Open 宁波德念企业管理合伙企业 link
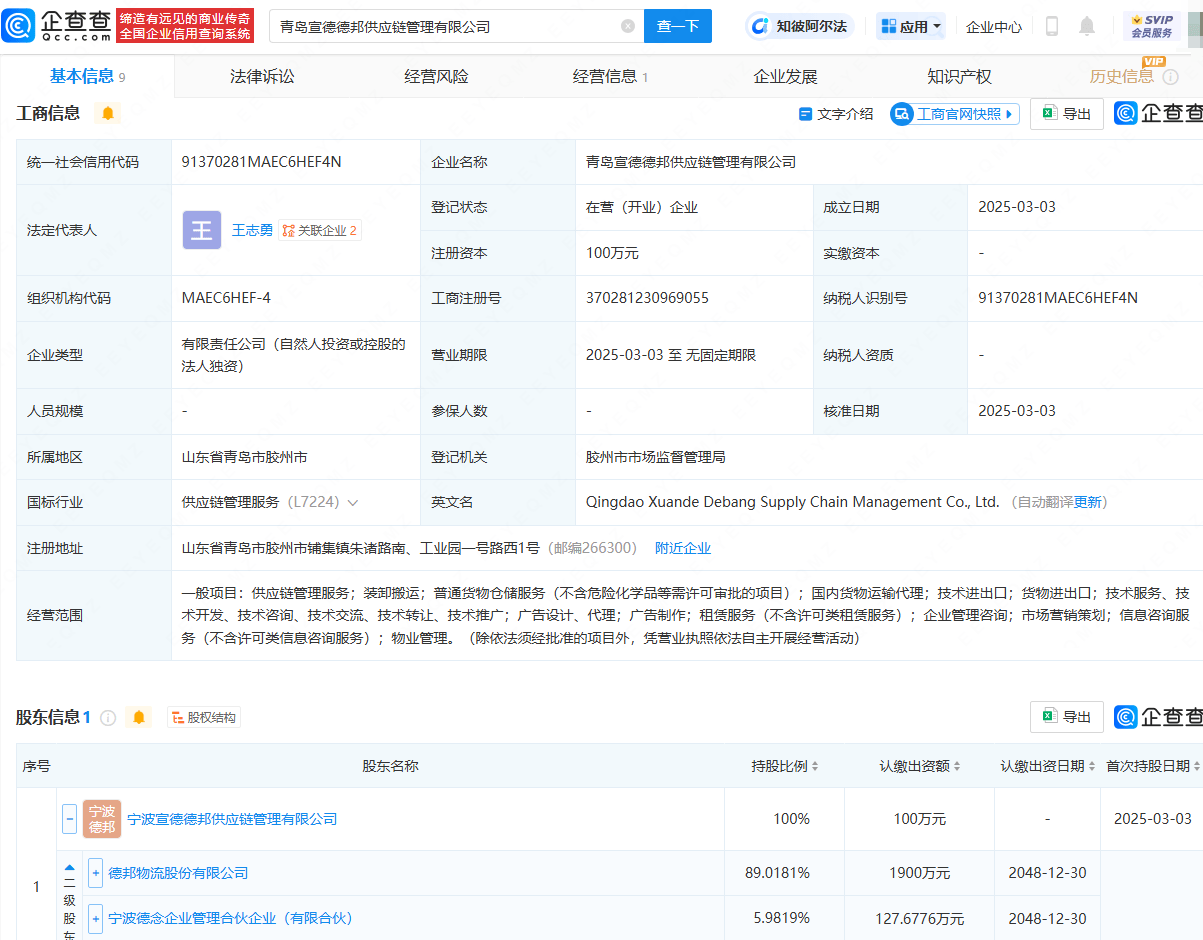This screenshot has height=940, width=1203. coord(230,918)
